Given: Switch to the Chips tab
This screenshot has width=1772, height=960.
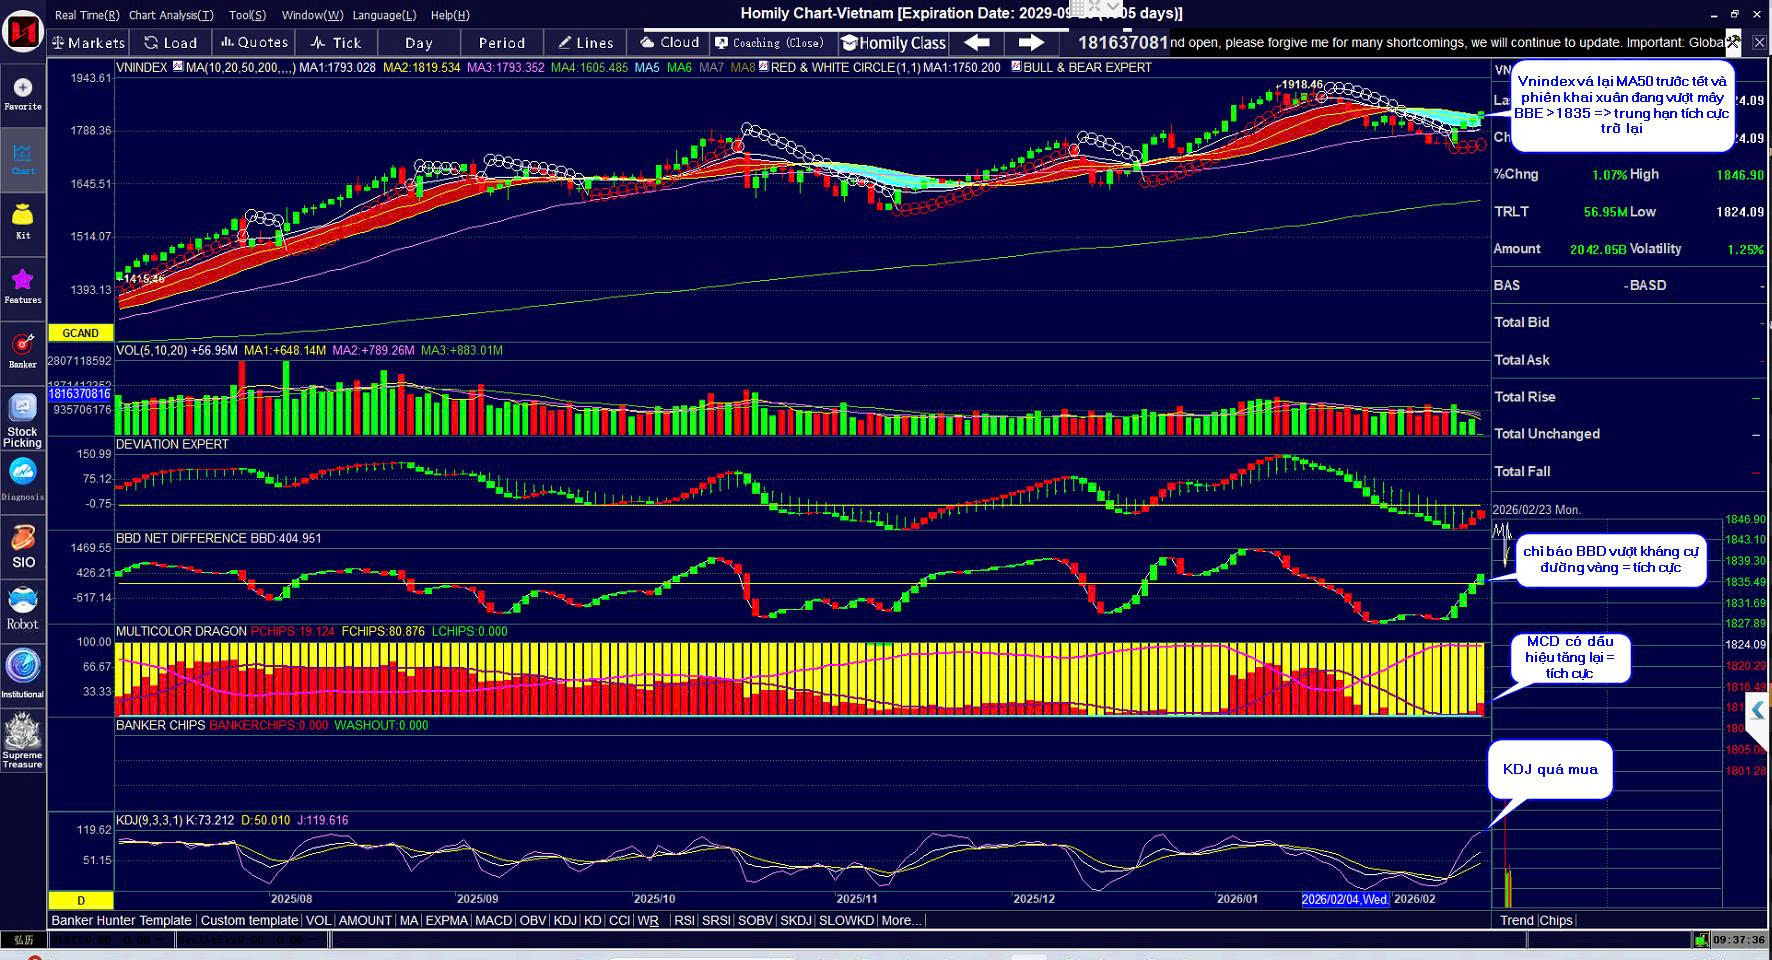Looking at the screenshot, I should [1555, 920].
